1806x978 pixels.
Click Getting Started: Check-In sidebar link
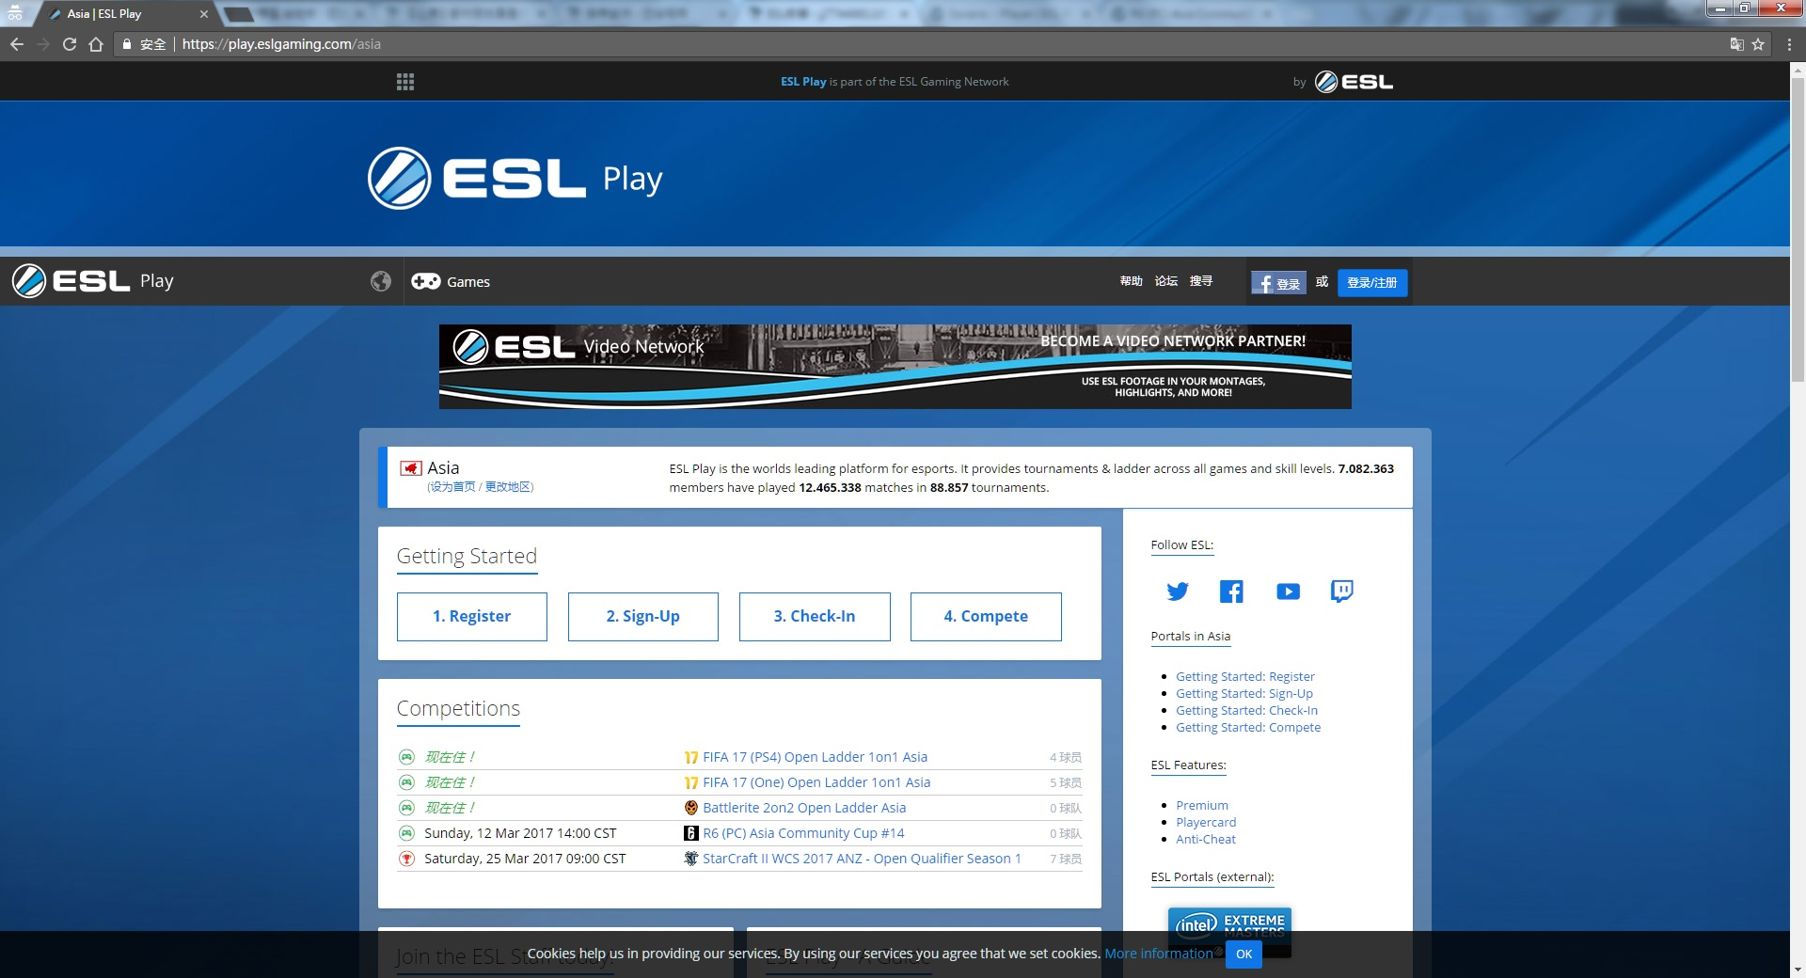pyautogui.click(x=1247, y=711)
